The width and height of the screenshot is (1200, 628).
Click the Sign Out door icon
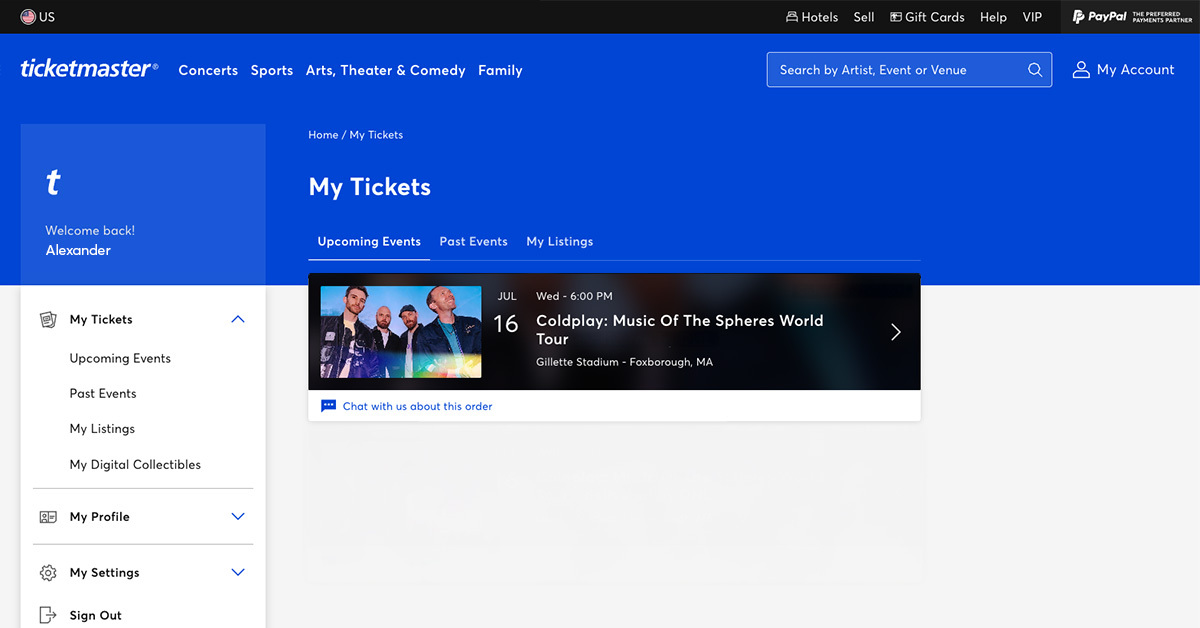(x=48, y=615)
